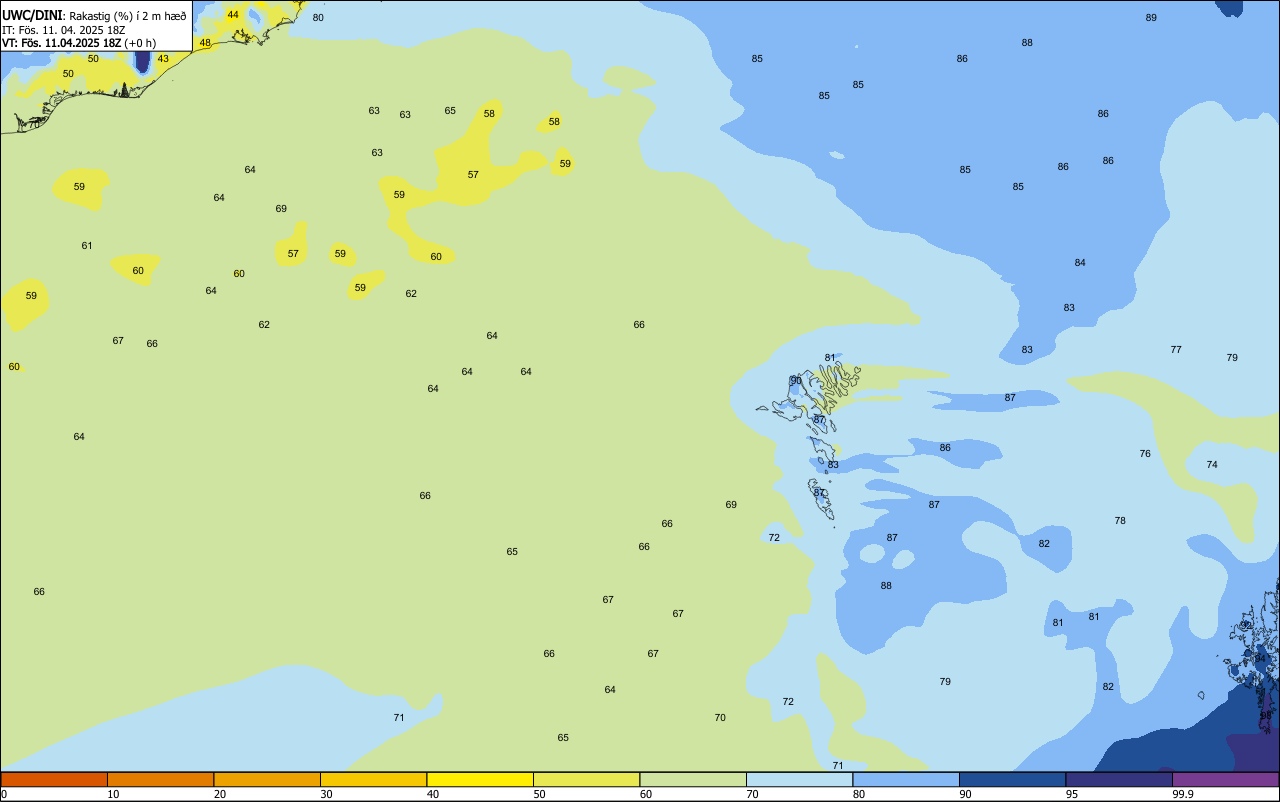Select the 10–20 orange legend swatch
This screenshot has height=802, width=1280.
pos(160,779)
